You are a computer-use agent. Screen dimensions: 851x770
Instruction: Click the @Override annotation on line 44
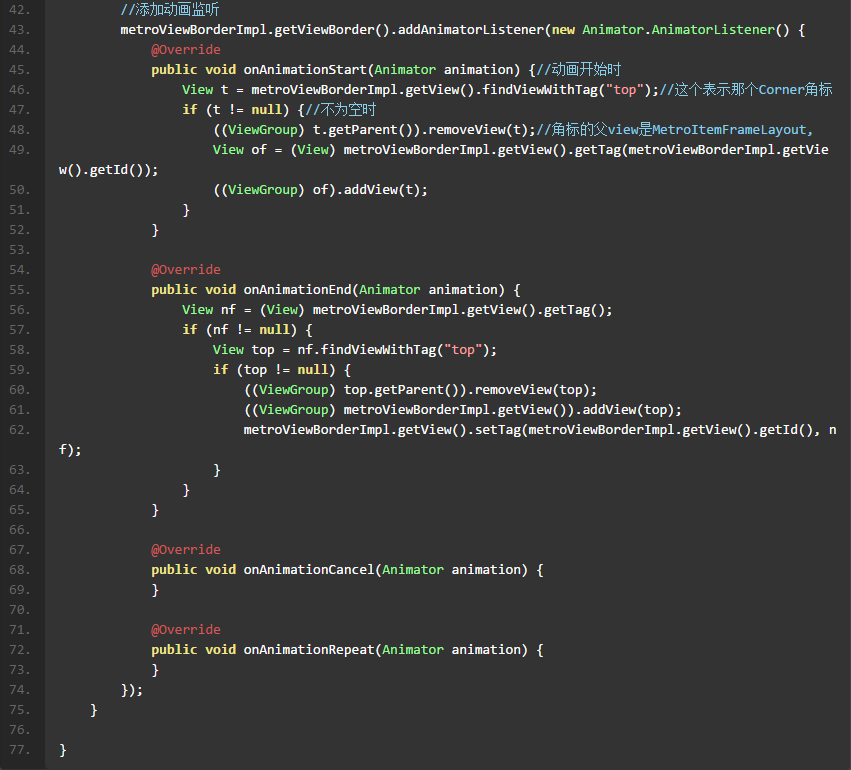(x=186, y=50)
